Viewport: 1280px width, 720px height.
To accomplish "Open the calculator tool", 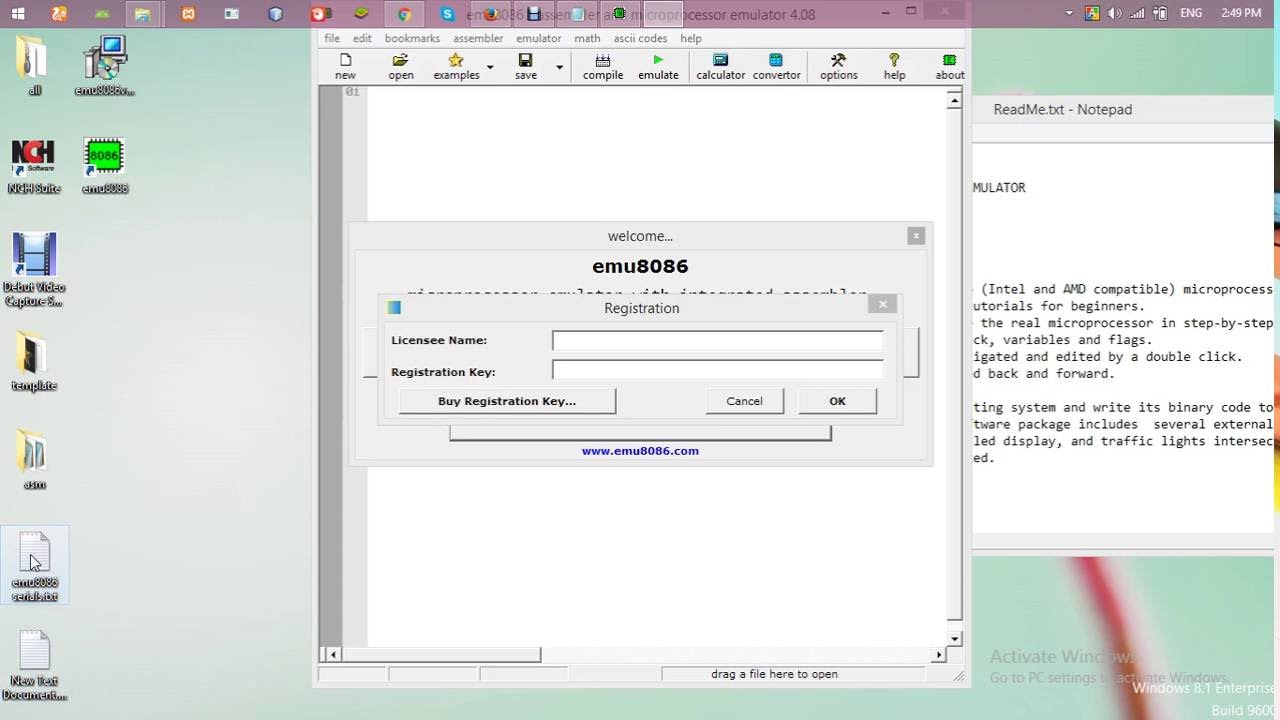I will pyautogui.click(x=721, y=67).
